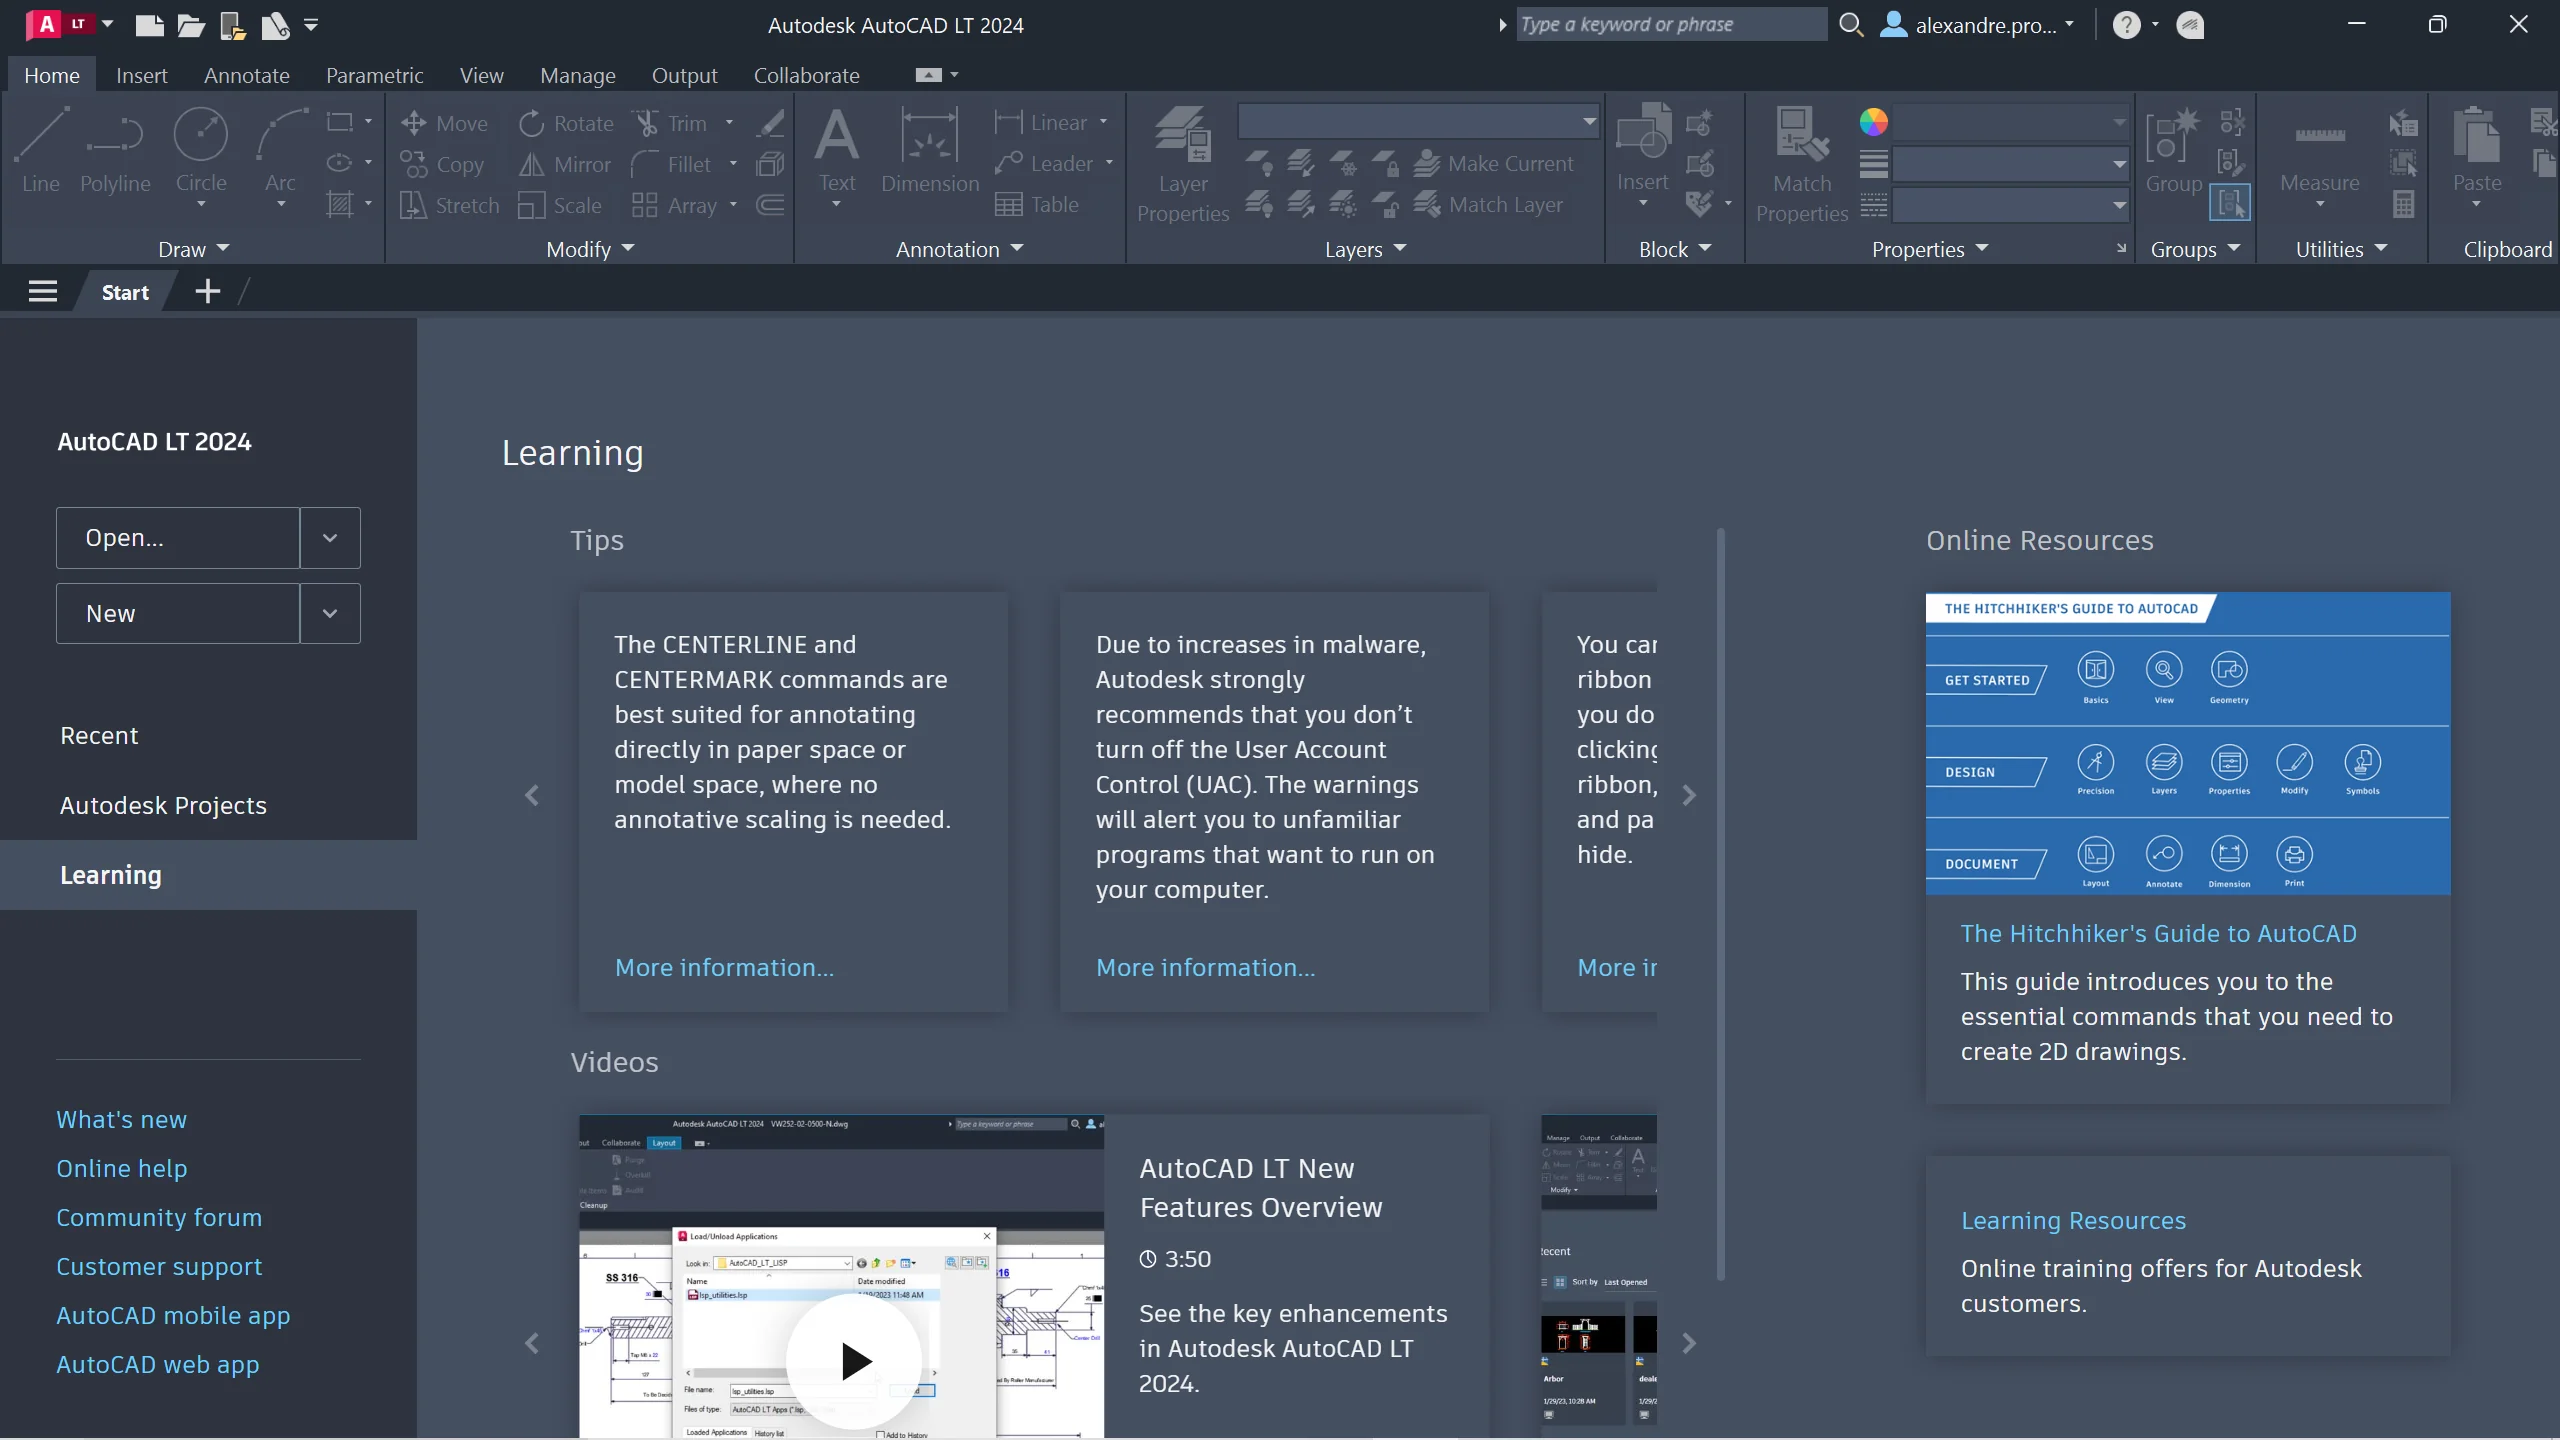The image size is (2560, 1440).
Task: Click Match Layer tool
Action: pyautogui.click(x=1489, y=204)
